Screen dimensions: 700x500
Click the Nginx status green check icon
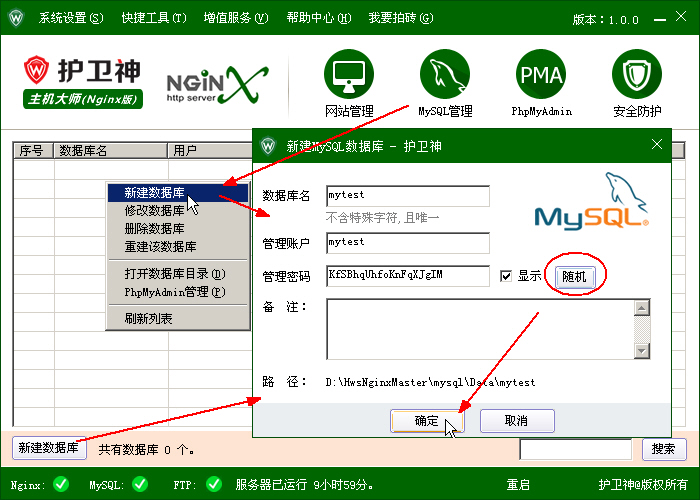coord(61,485)
